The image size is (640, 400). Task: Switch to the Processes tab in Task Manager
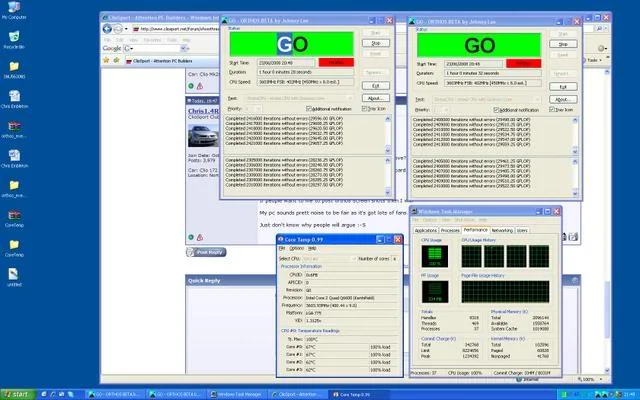[450, 231]
